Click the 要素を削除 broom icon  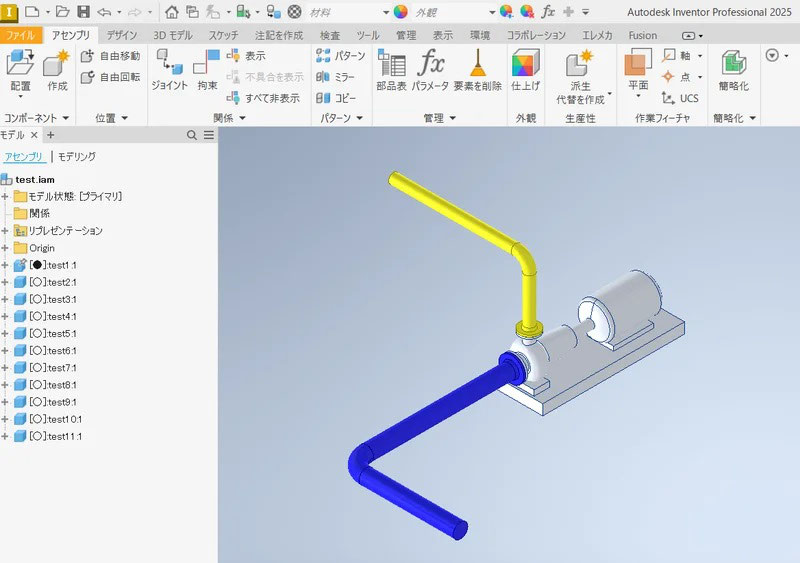477,70
